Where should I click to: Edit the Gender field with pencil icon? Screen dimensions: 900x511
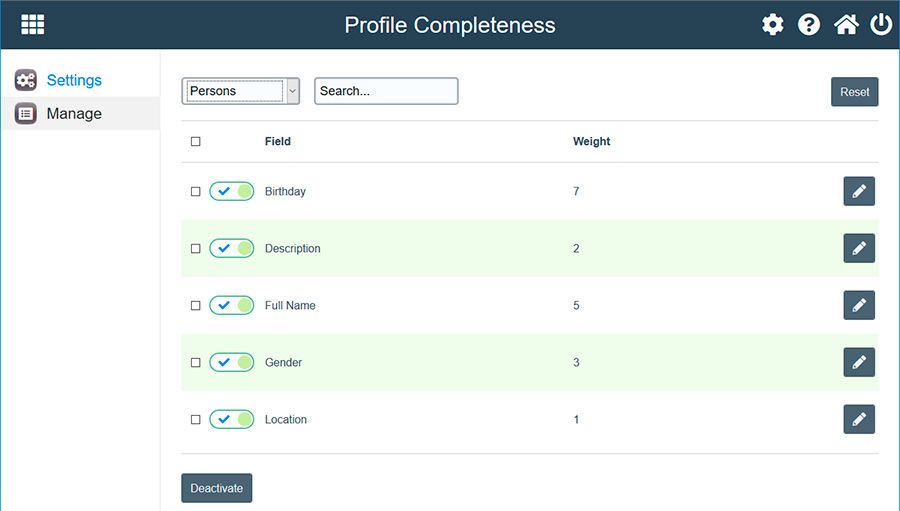tap(859, 362)
